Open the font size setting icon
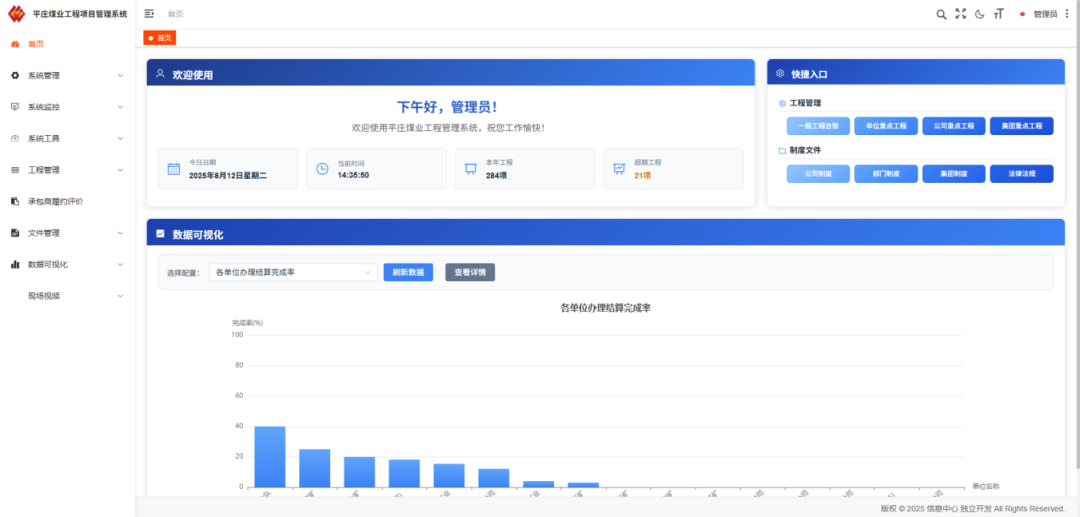The height and width of the screenshot is (517, 1080). pyautogui.click(x=998, y=14)
